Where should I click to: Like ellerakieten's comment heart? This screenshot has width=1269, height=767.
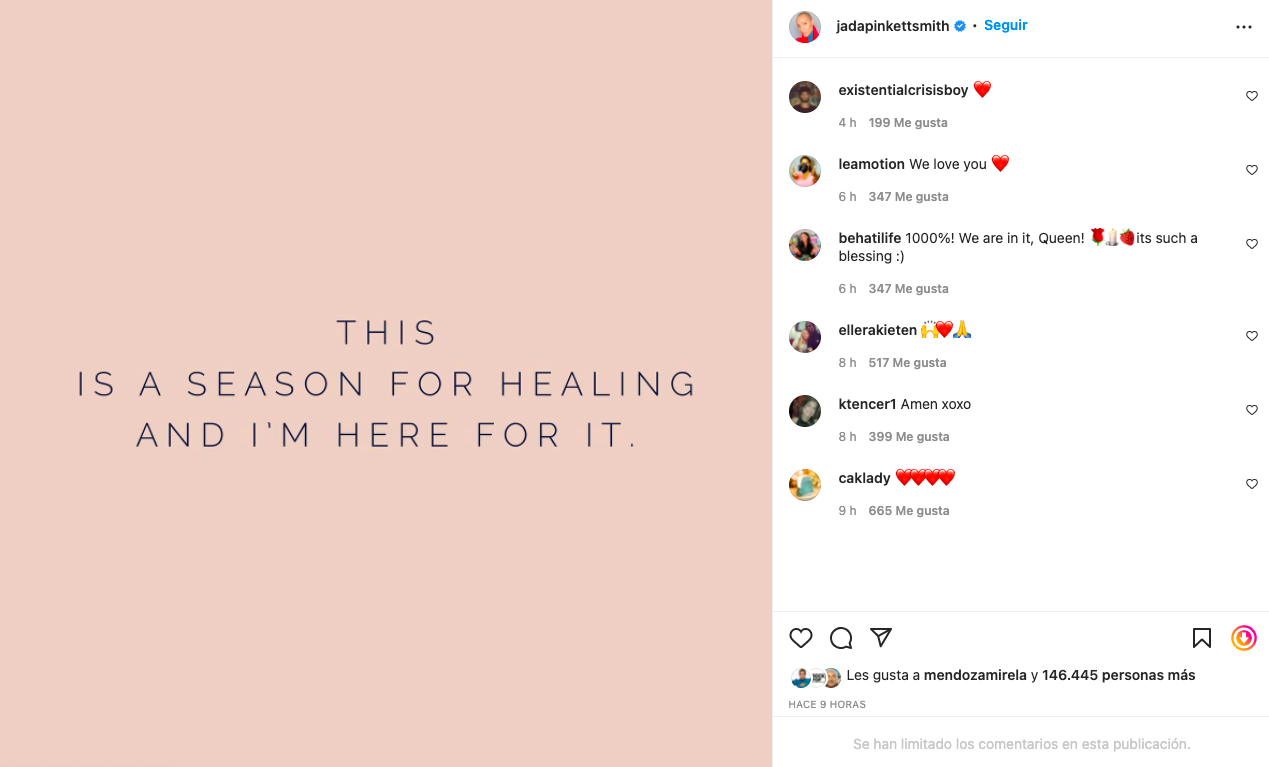pos(1251,336)
